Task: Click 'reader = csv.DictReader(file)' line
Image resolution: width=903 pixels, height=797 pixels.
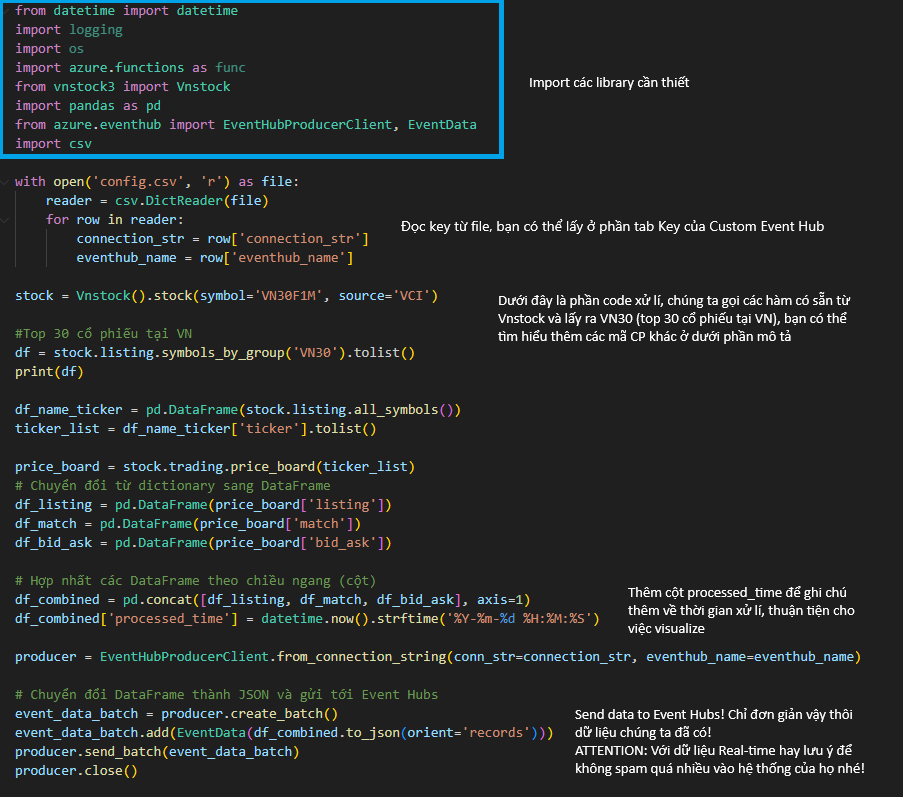Action: [x=157, y=200]
